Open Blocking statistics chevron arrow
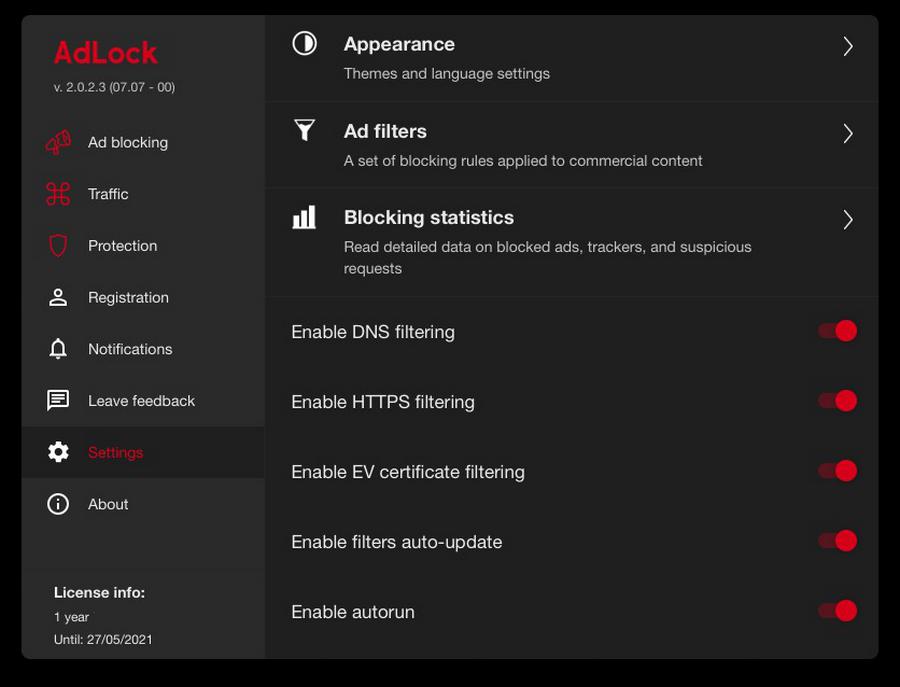Image resolution: width=900 pixels, height=687 pixels. (848, 219)
